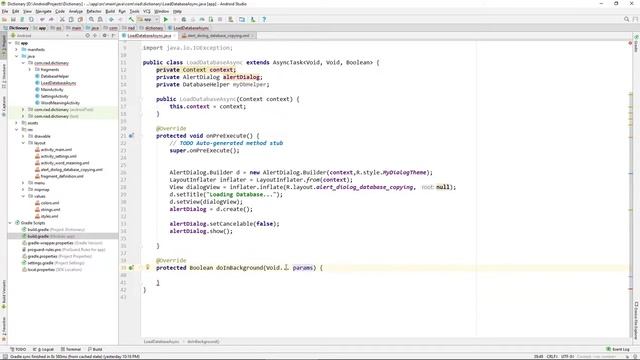The width and height of the screenshot is (640, 360).
Task: Click the Search Everywhere magnifier at top right
Action: (627, 19)
